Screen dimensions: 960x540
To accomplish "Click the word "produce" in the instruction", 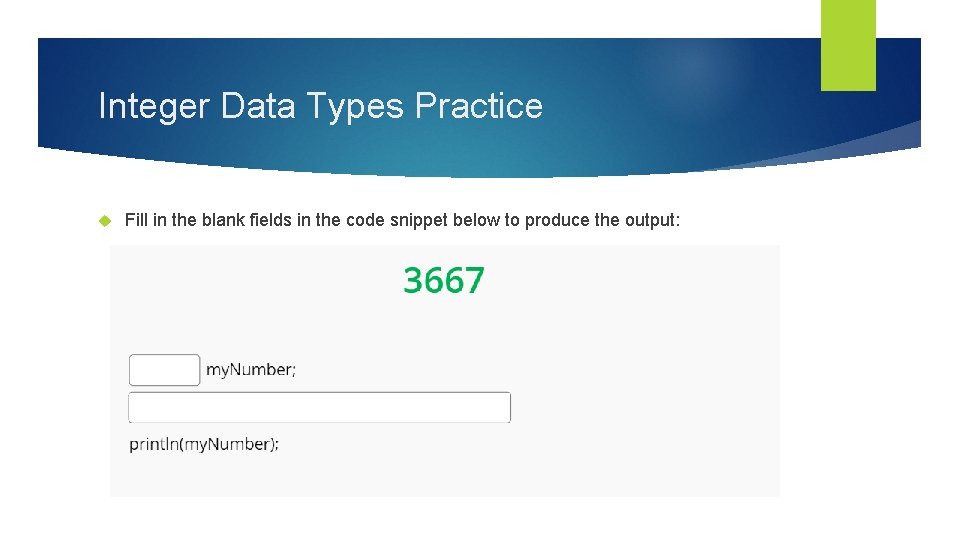I will [x=564, y=220].
